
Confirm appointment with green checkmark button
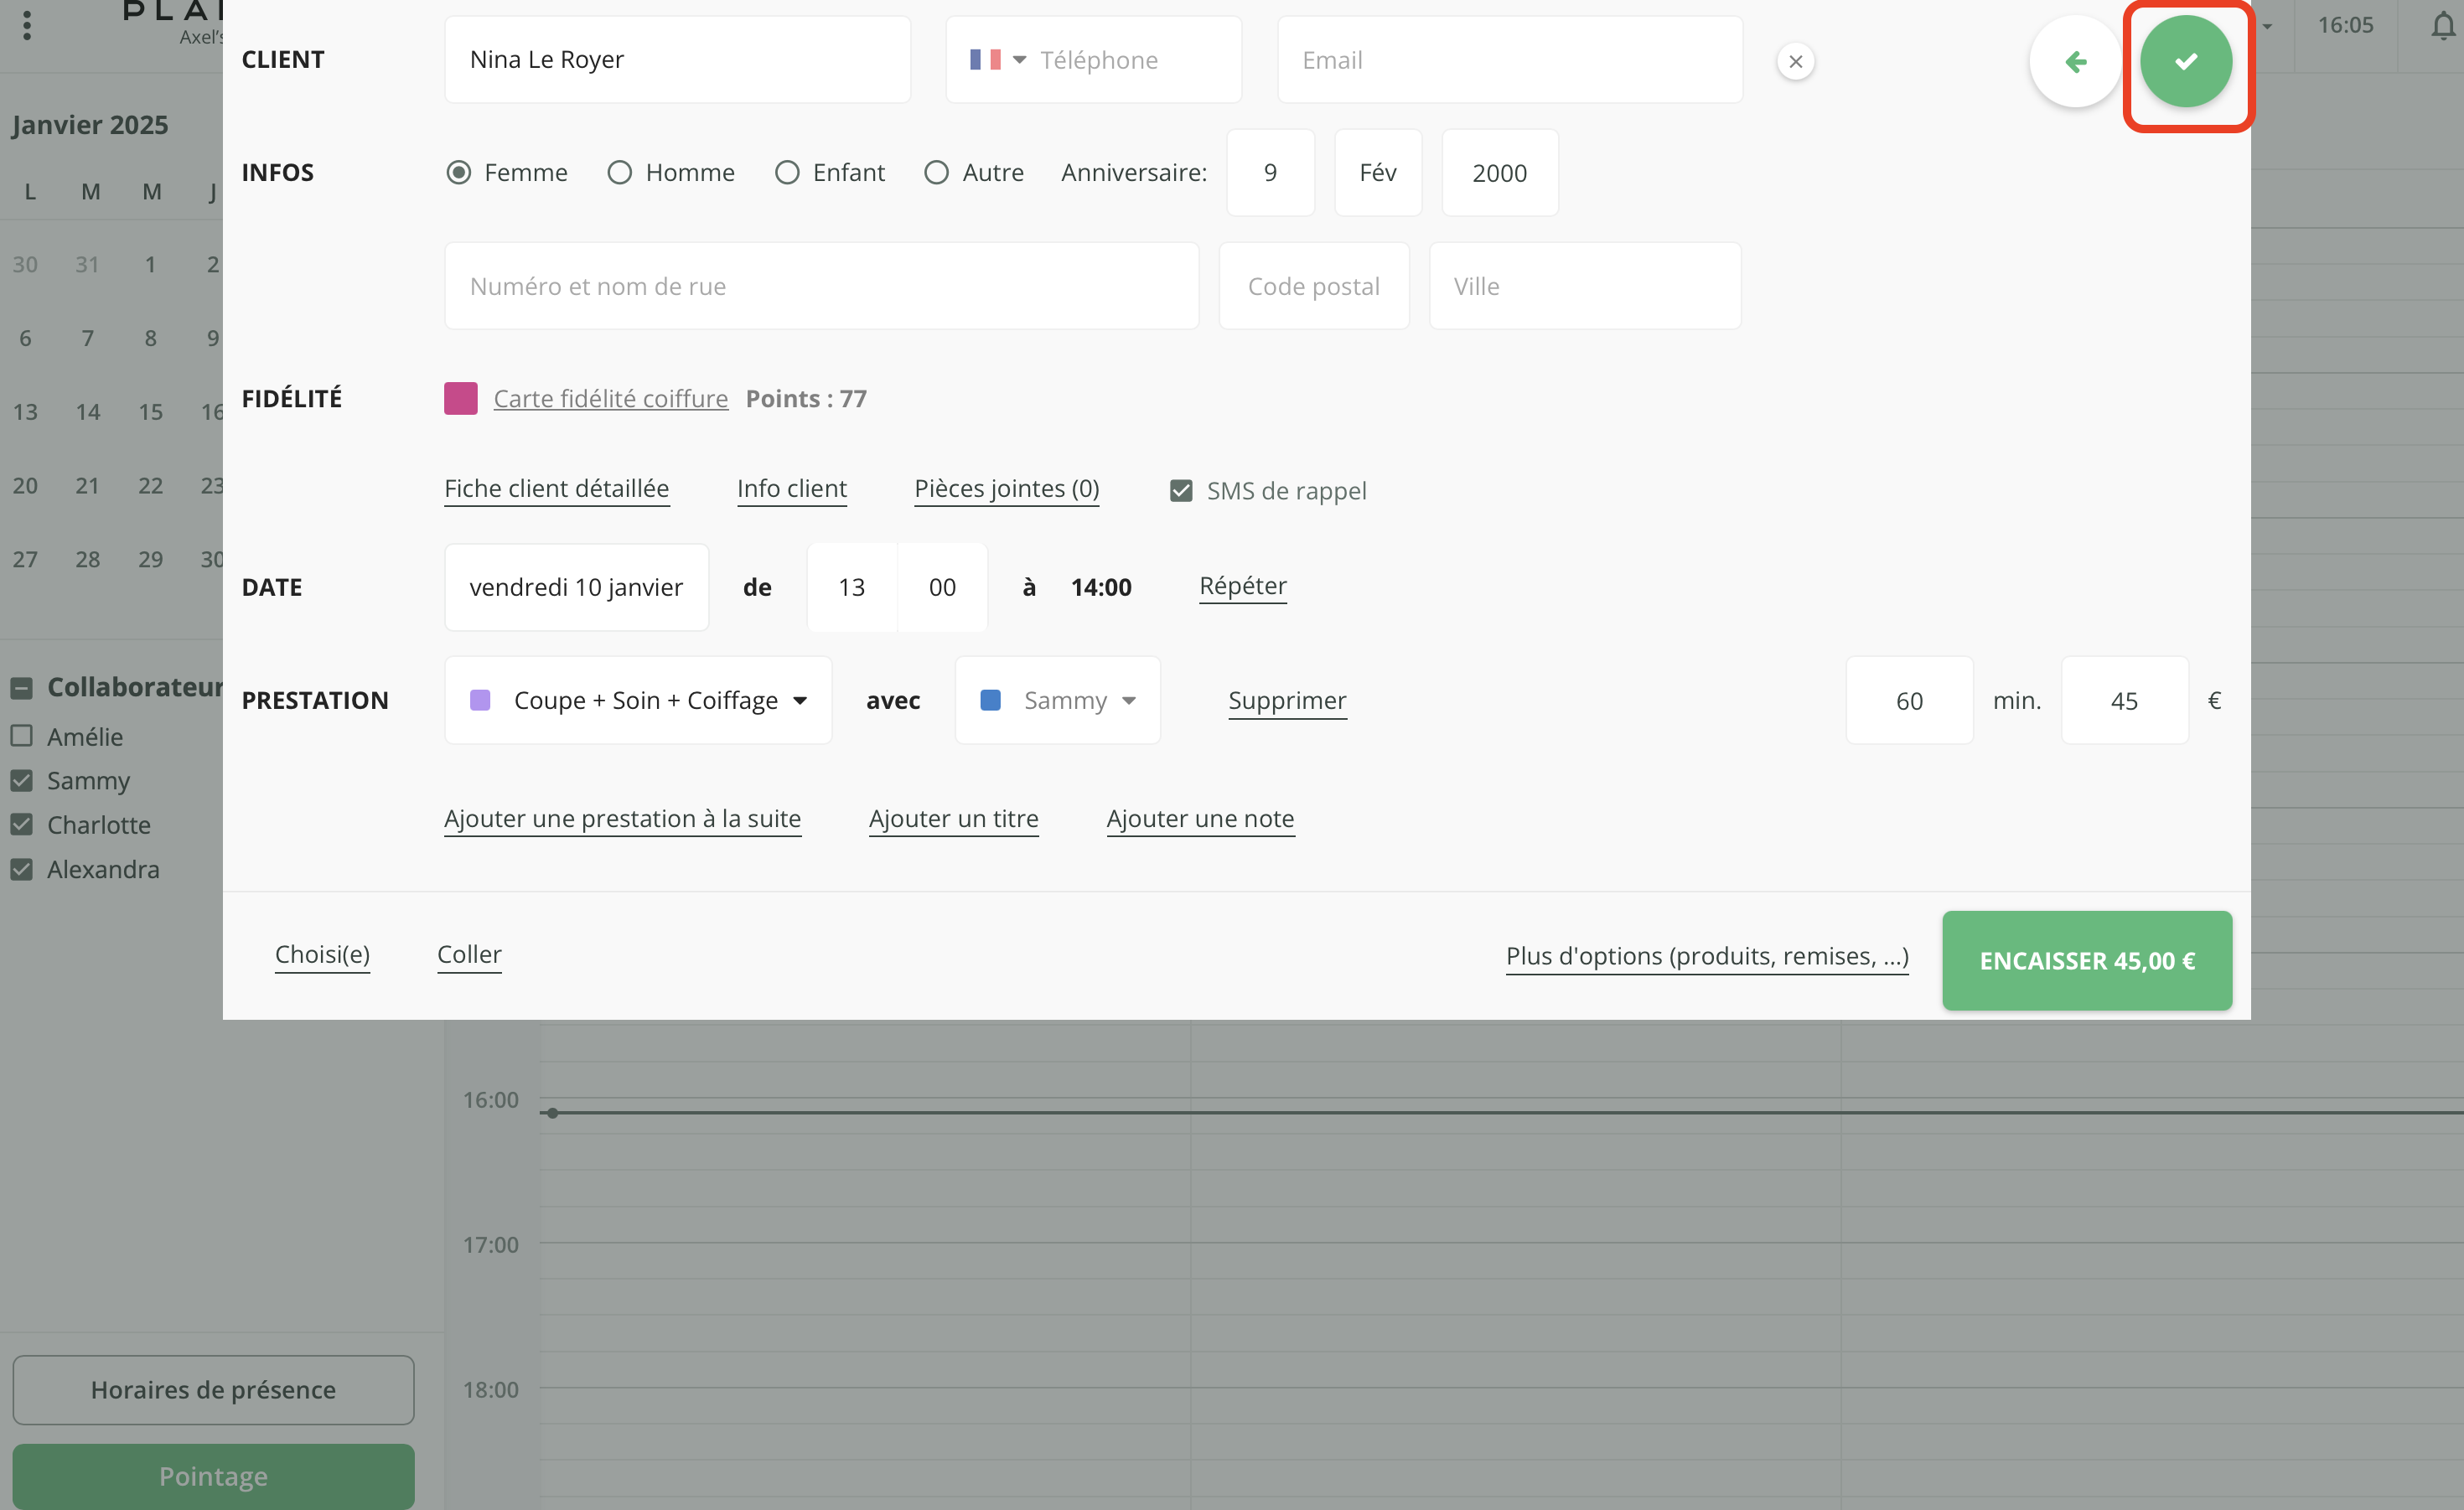[x=2185, y=61]
